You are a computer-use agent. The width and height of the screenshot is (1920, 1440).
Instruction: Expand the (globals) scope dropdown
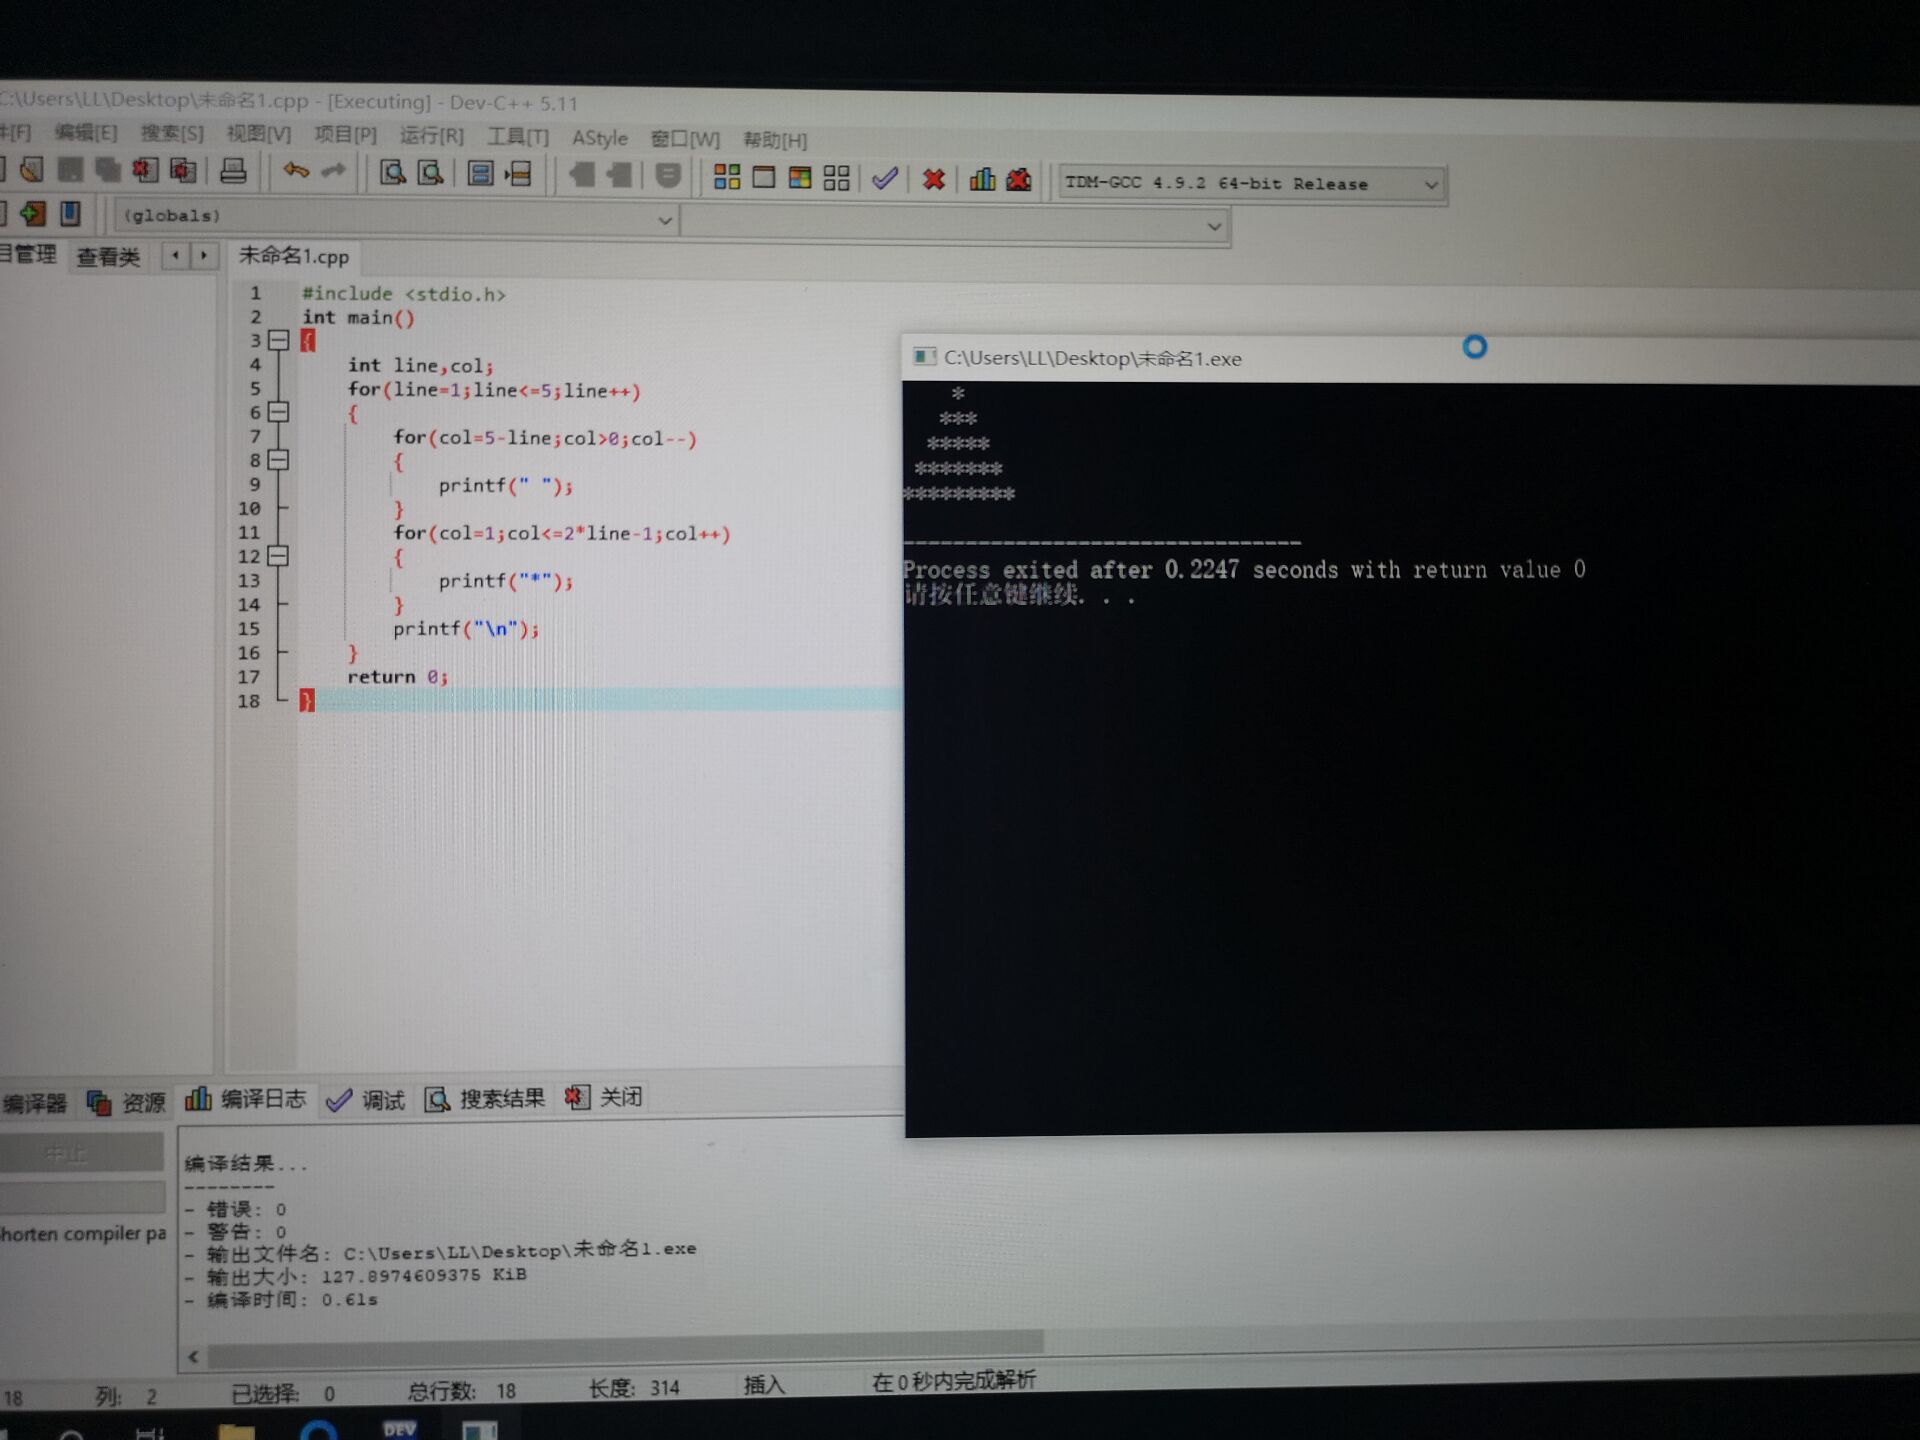(x=664, y=220)
